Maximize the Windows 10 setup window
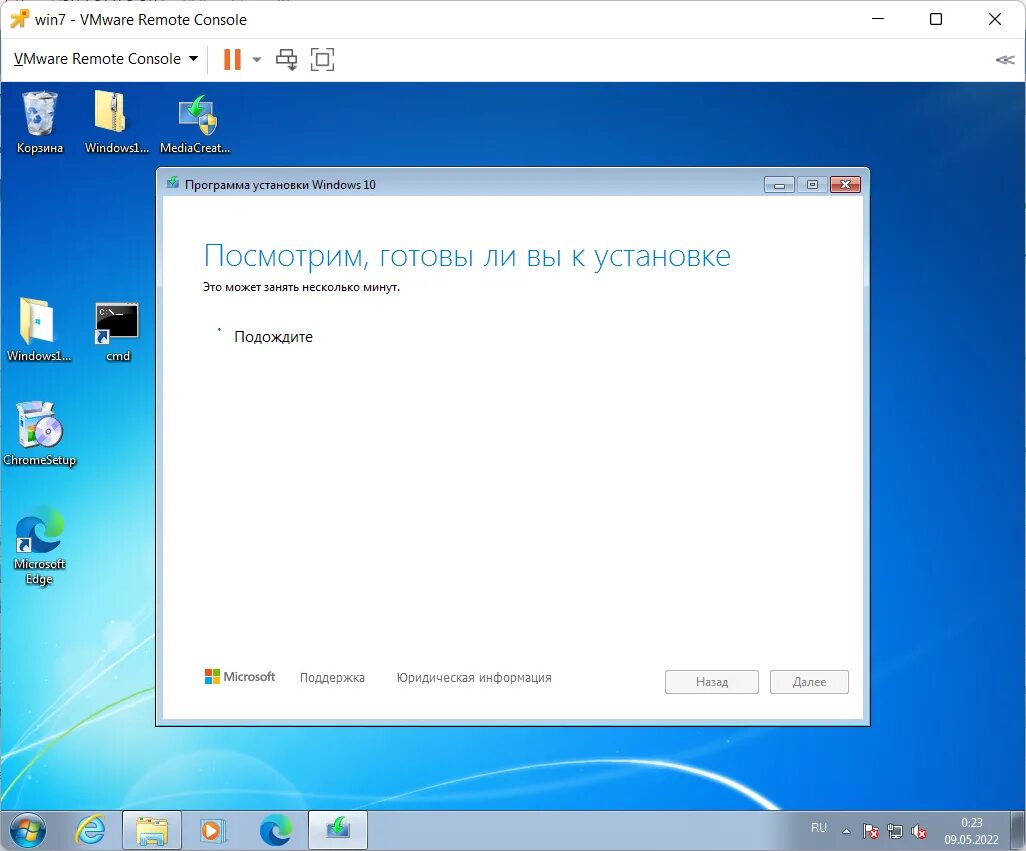 point(812,185)
